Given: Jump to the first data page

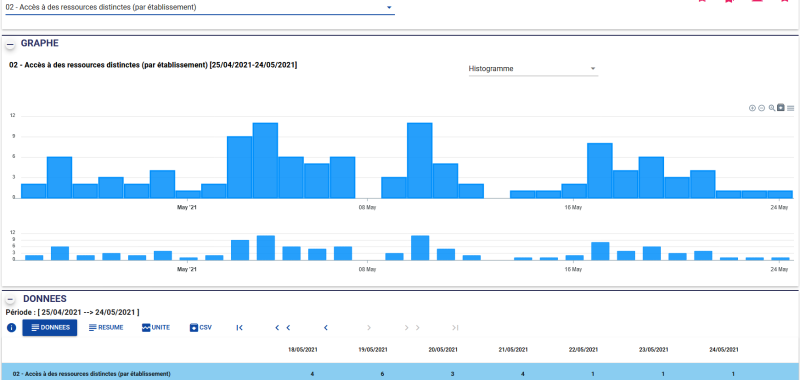Looking at the screenshot, I should click(x=239, y=327).
